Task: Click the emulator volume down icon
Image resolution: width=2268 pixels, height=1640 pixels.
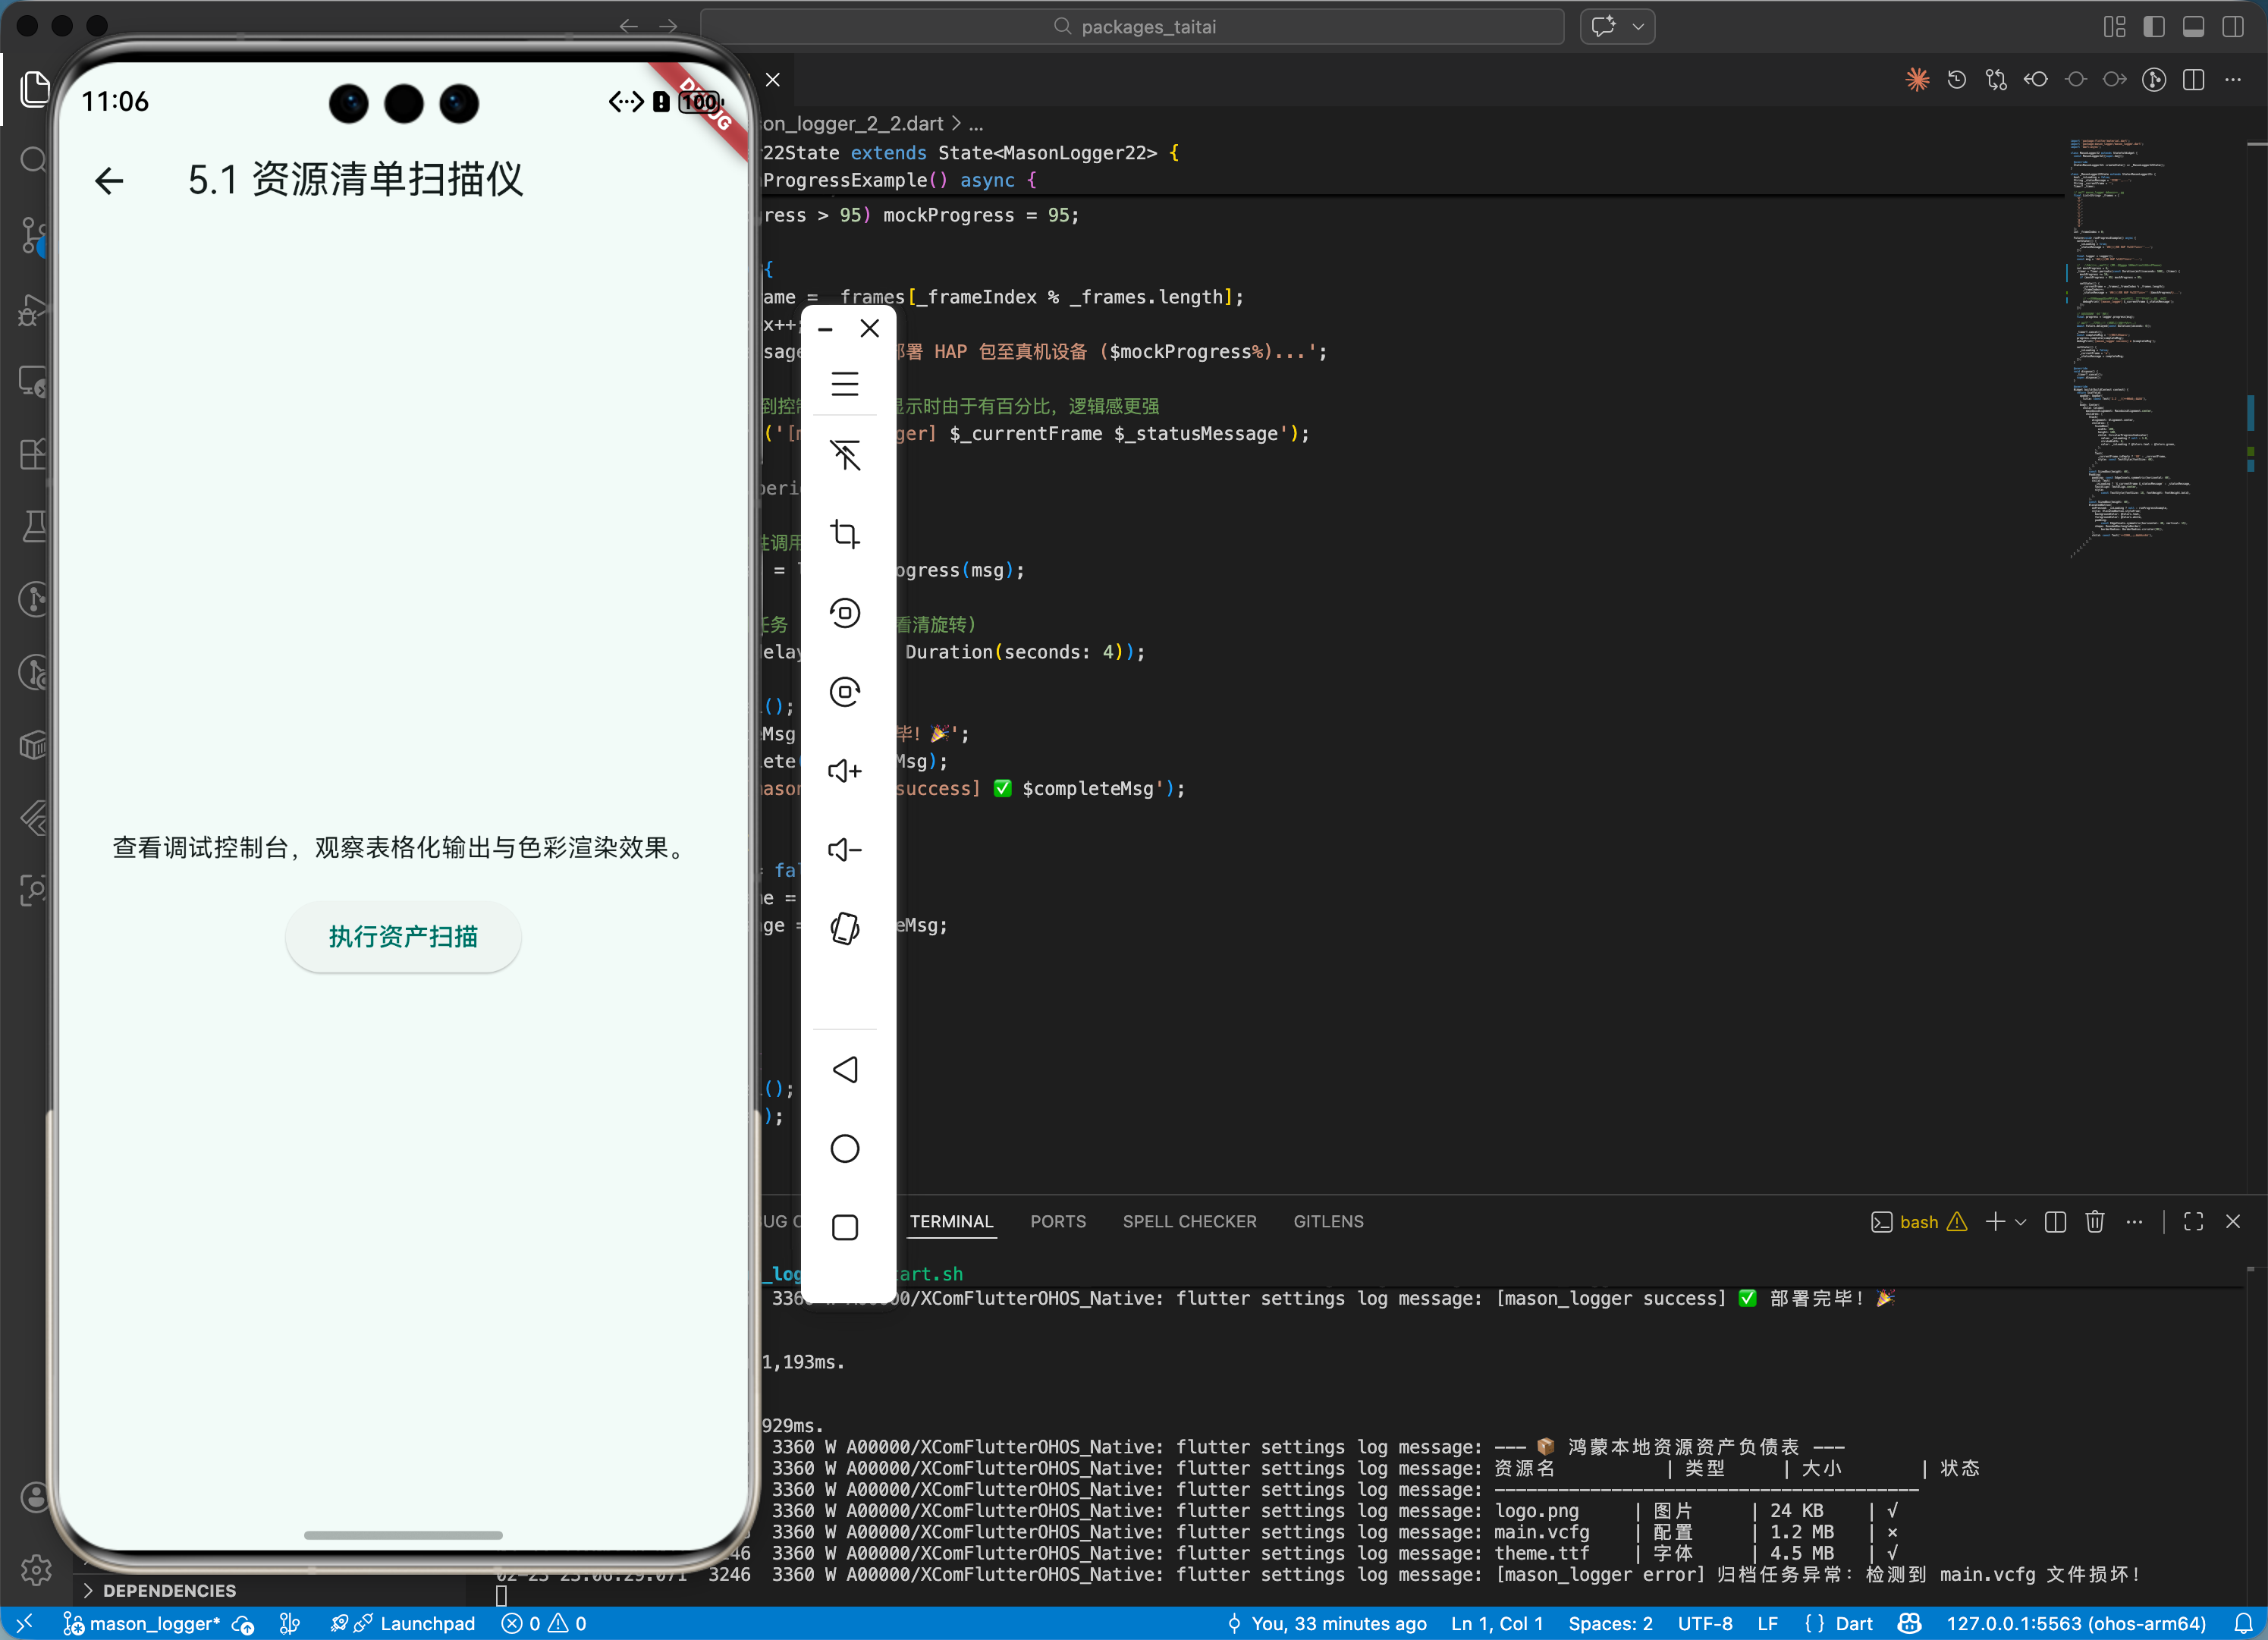Action: [x=845, y=850]
